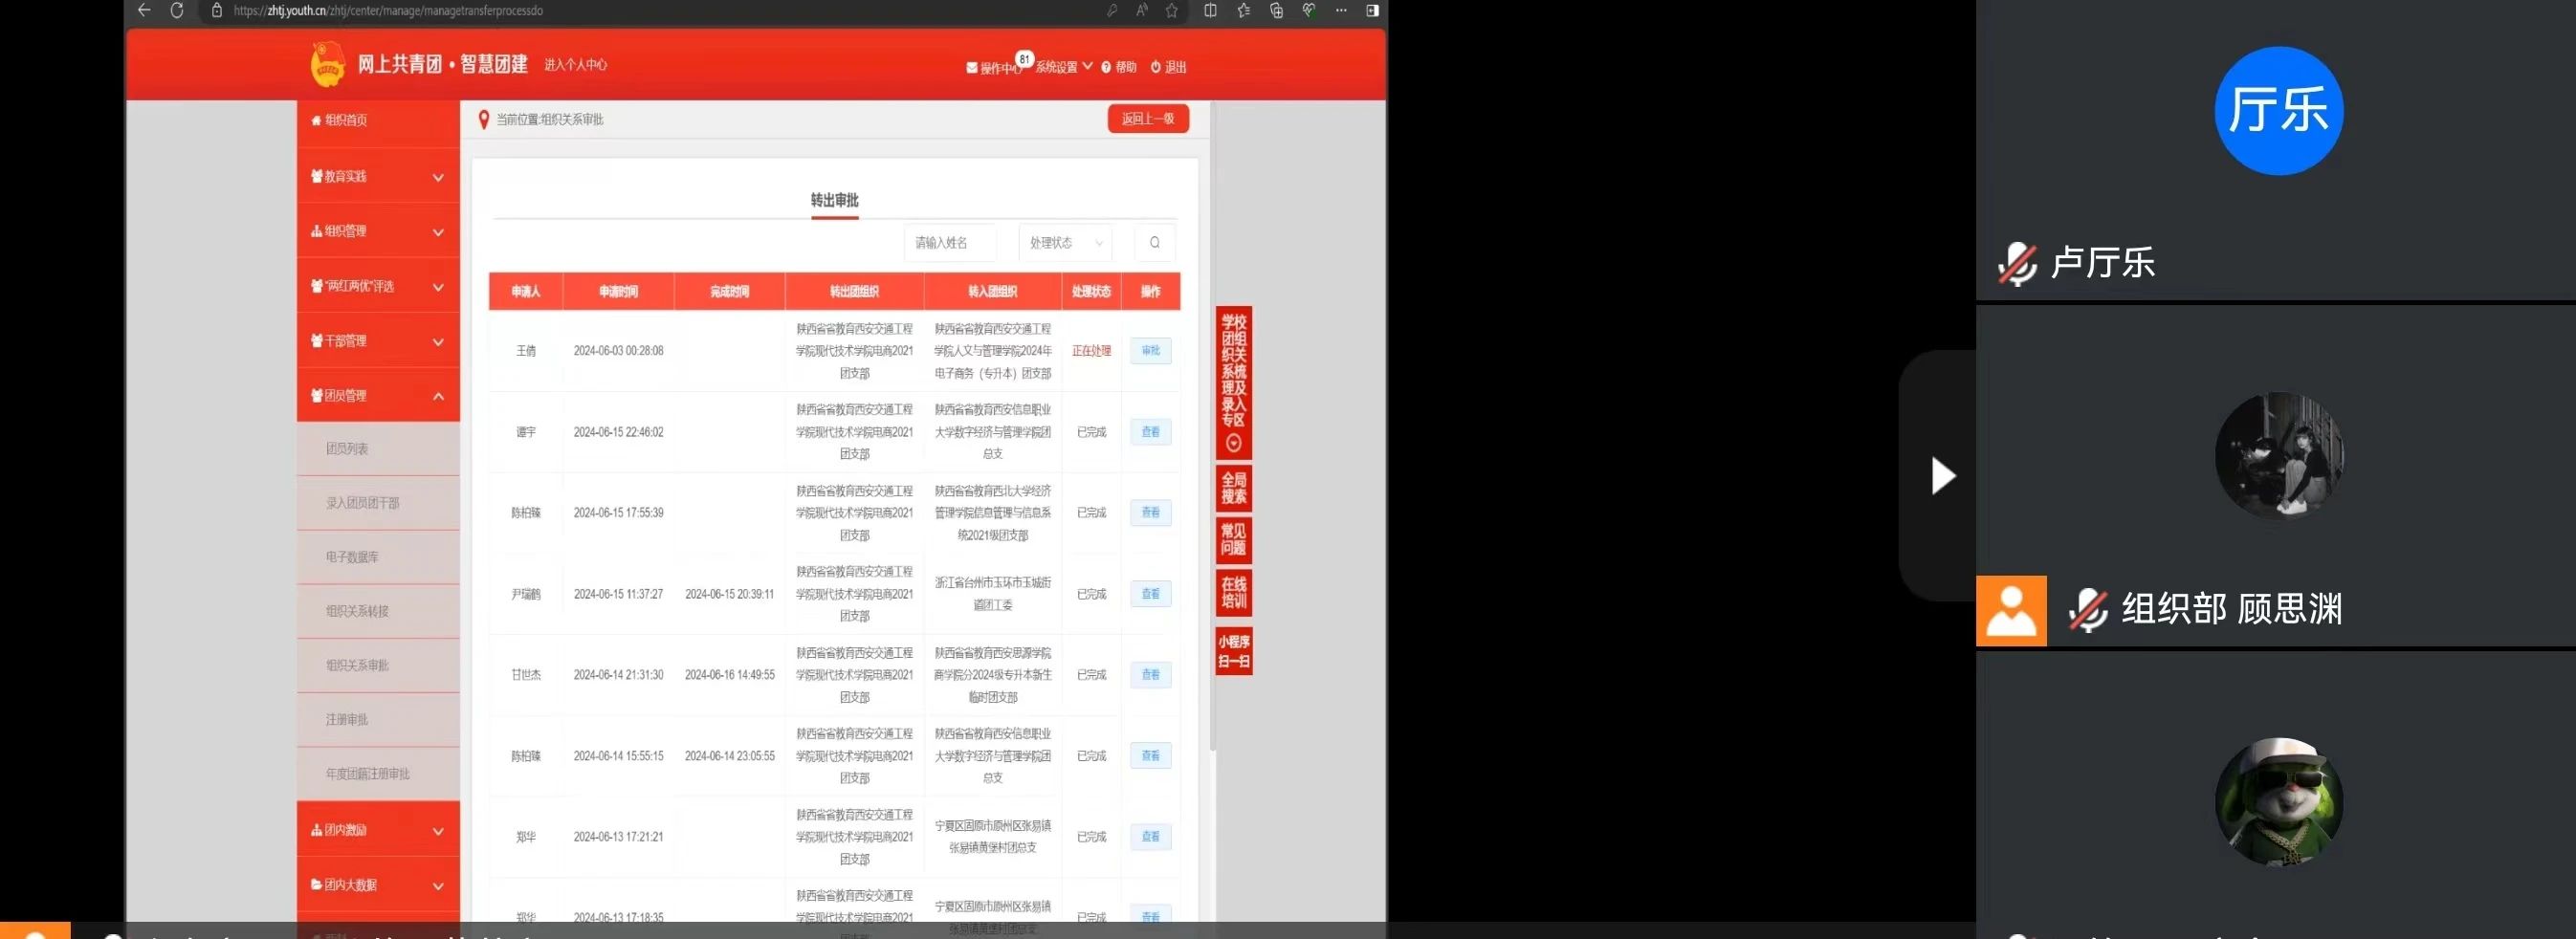Image resolution: width=2576 pixels, height=939 pixels.
Task: Click the play arrow on video panel
Action: [1941, 476]
